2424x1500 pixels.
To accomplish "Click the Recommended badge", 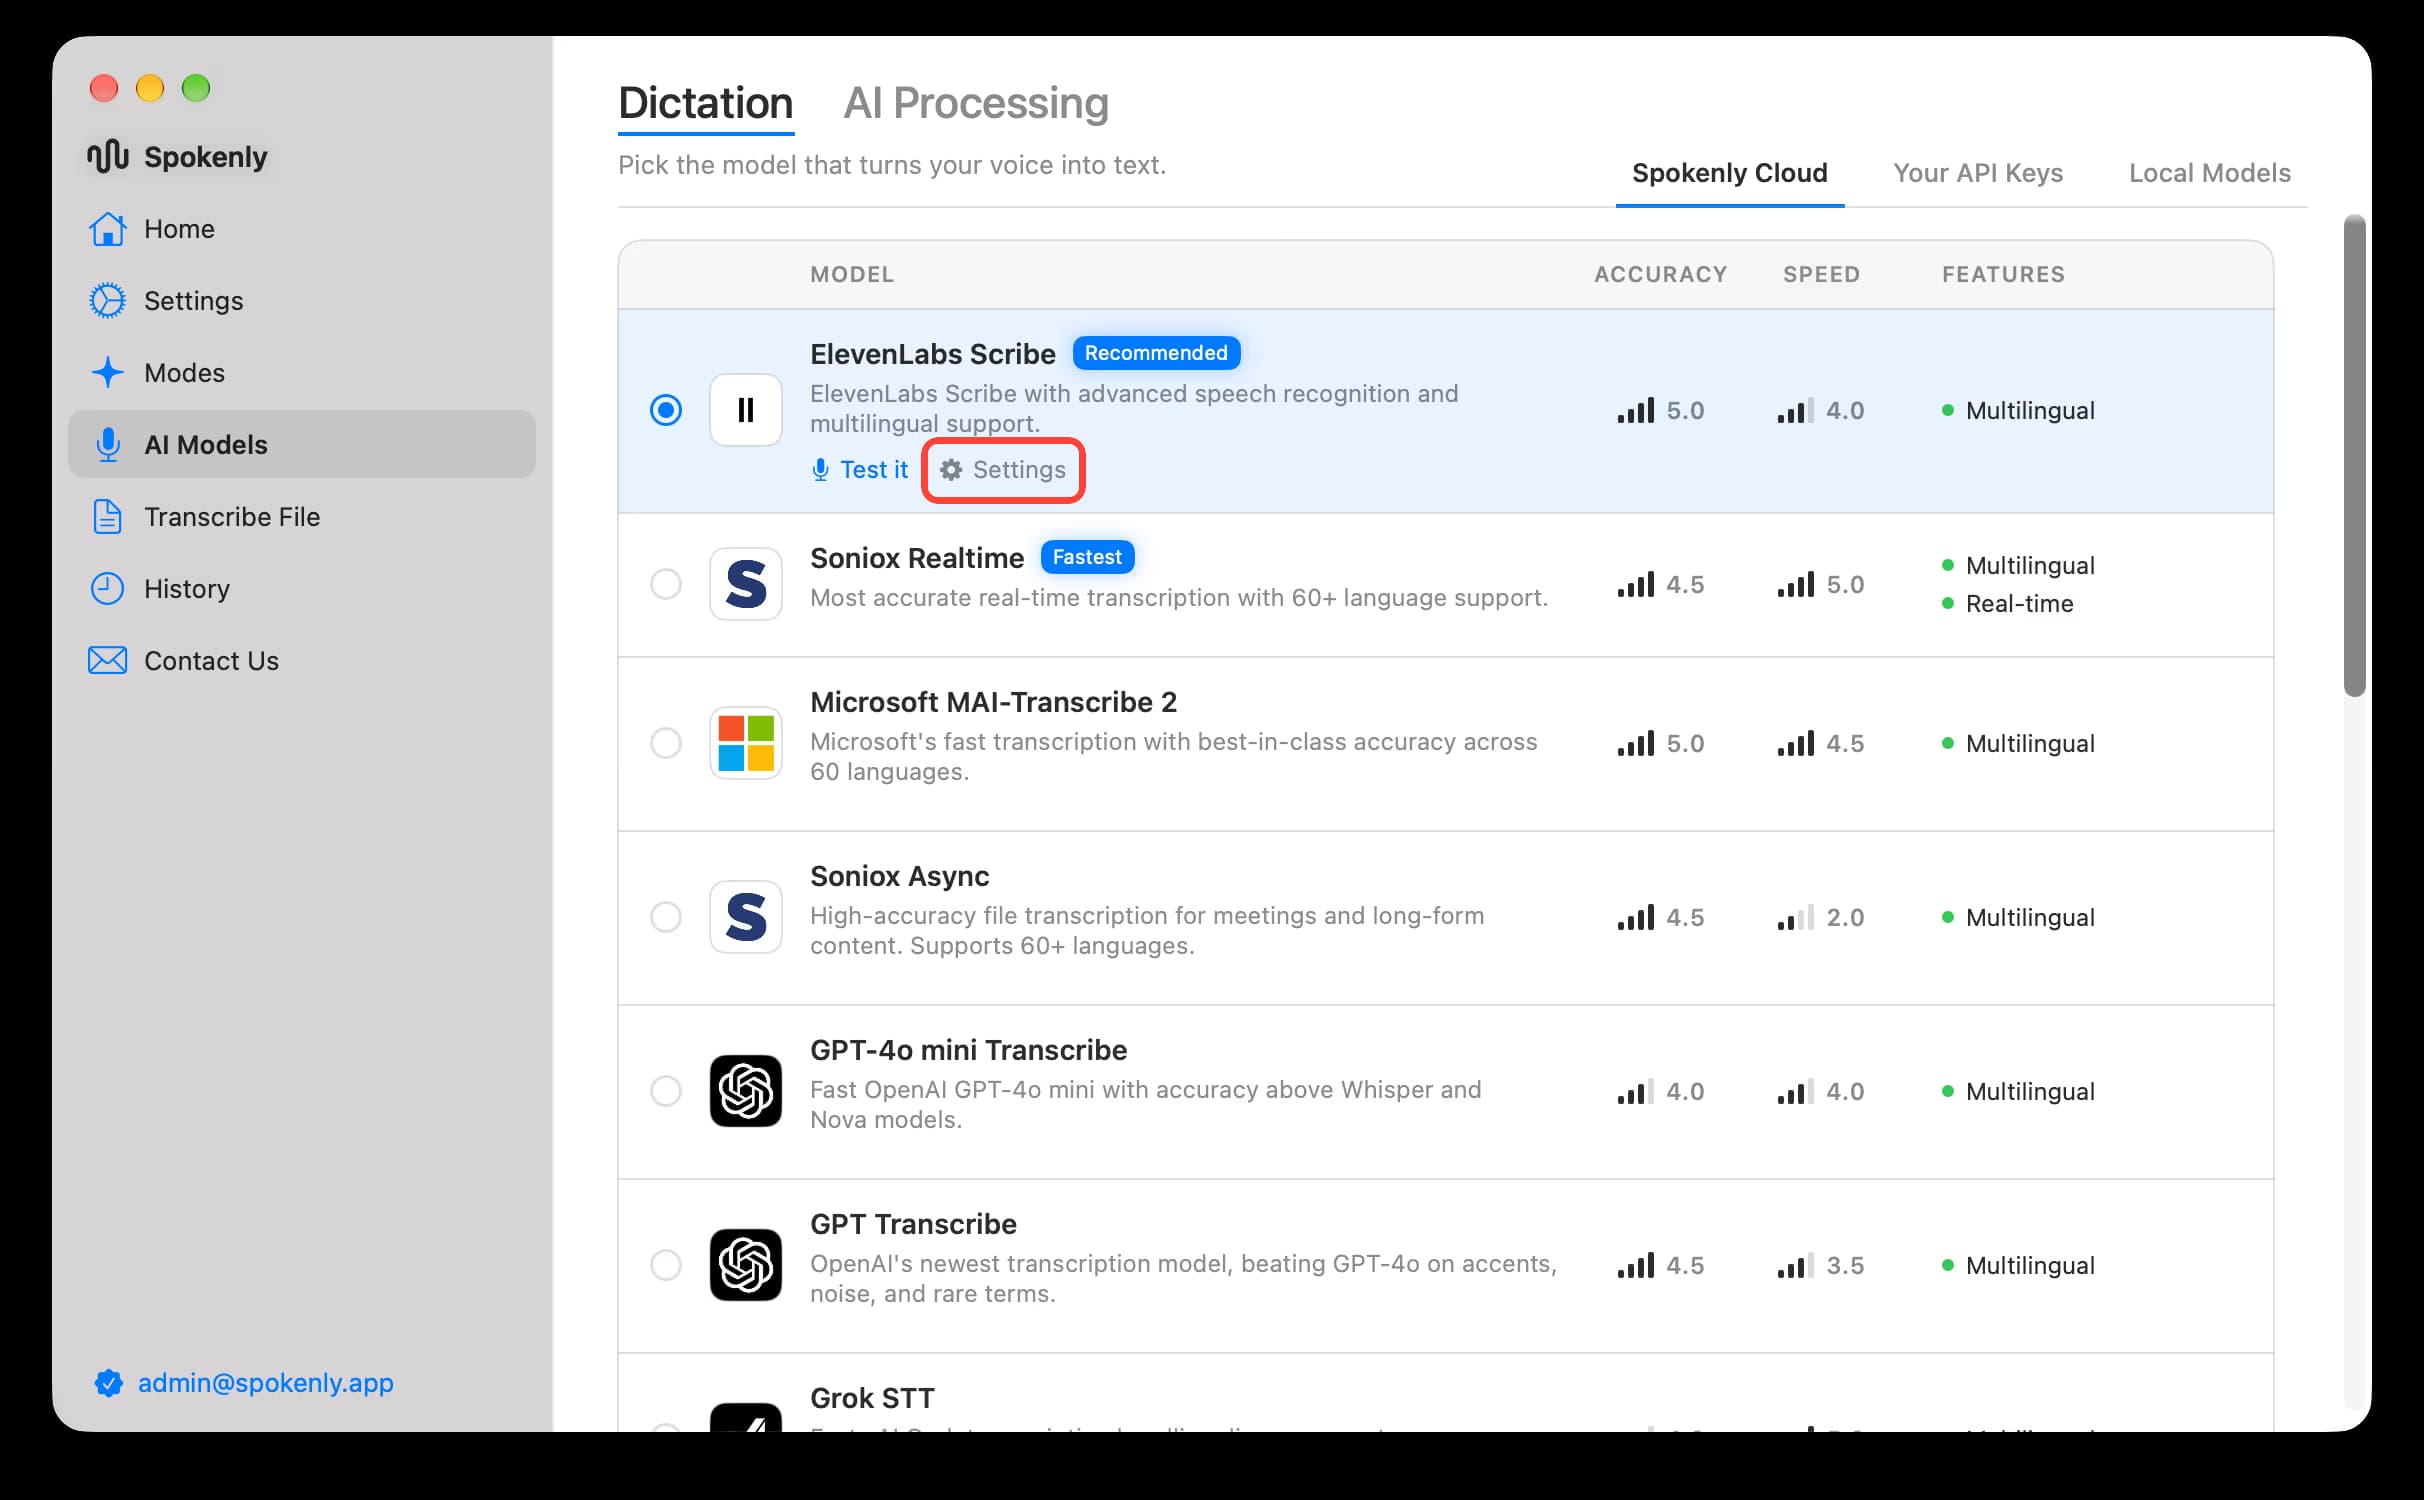I will click(x=1156, y=353).
